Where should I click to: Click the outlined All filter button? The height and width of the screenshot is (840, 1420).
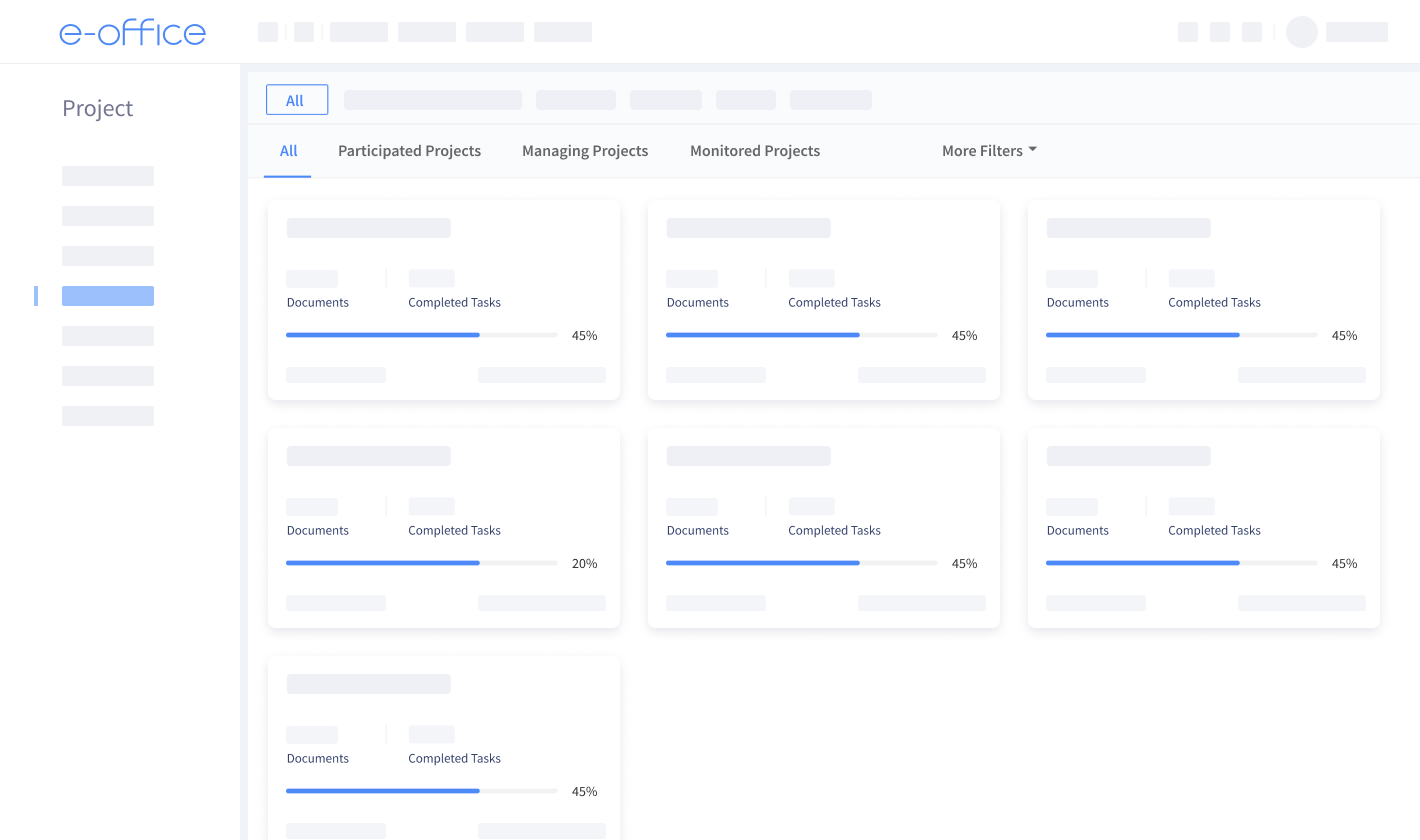(297, 100)
